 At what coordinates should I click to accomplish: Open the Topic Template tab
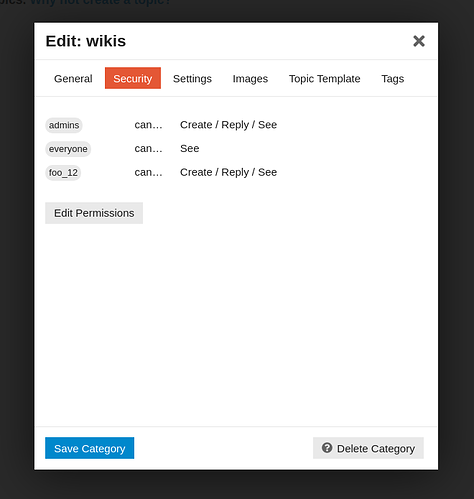tap(324, 78)
